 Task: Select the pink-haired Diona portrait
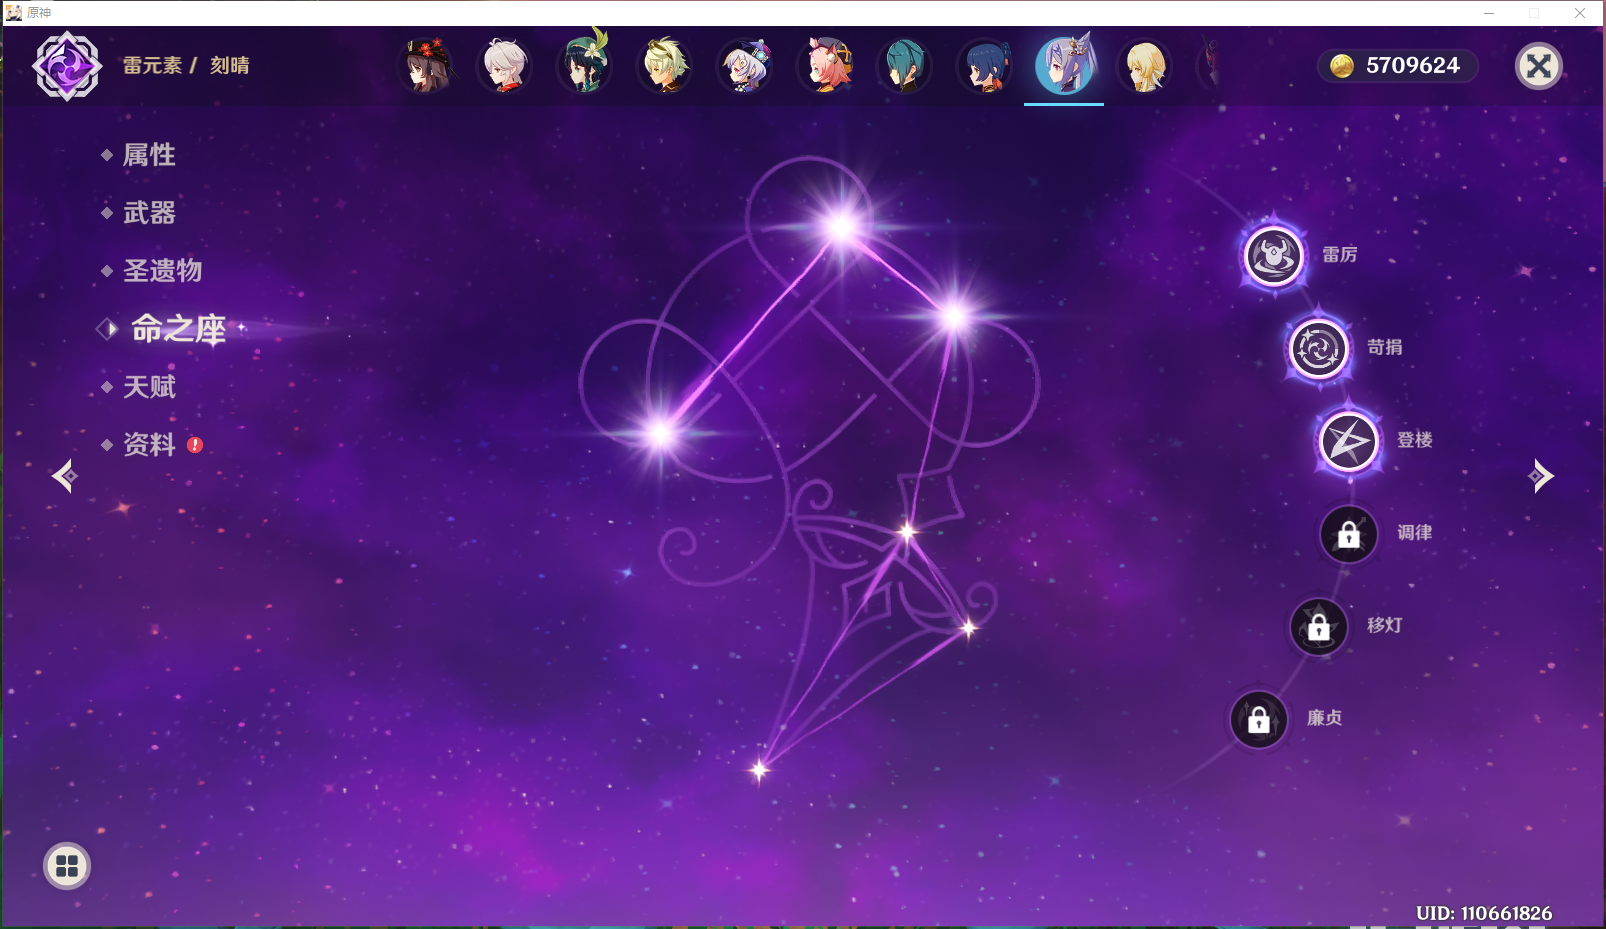[x=826, y=66]
